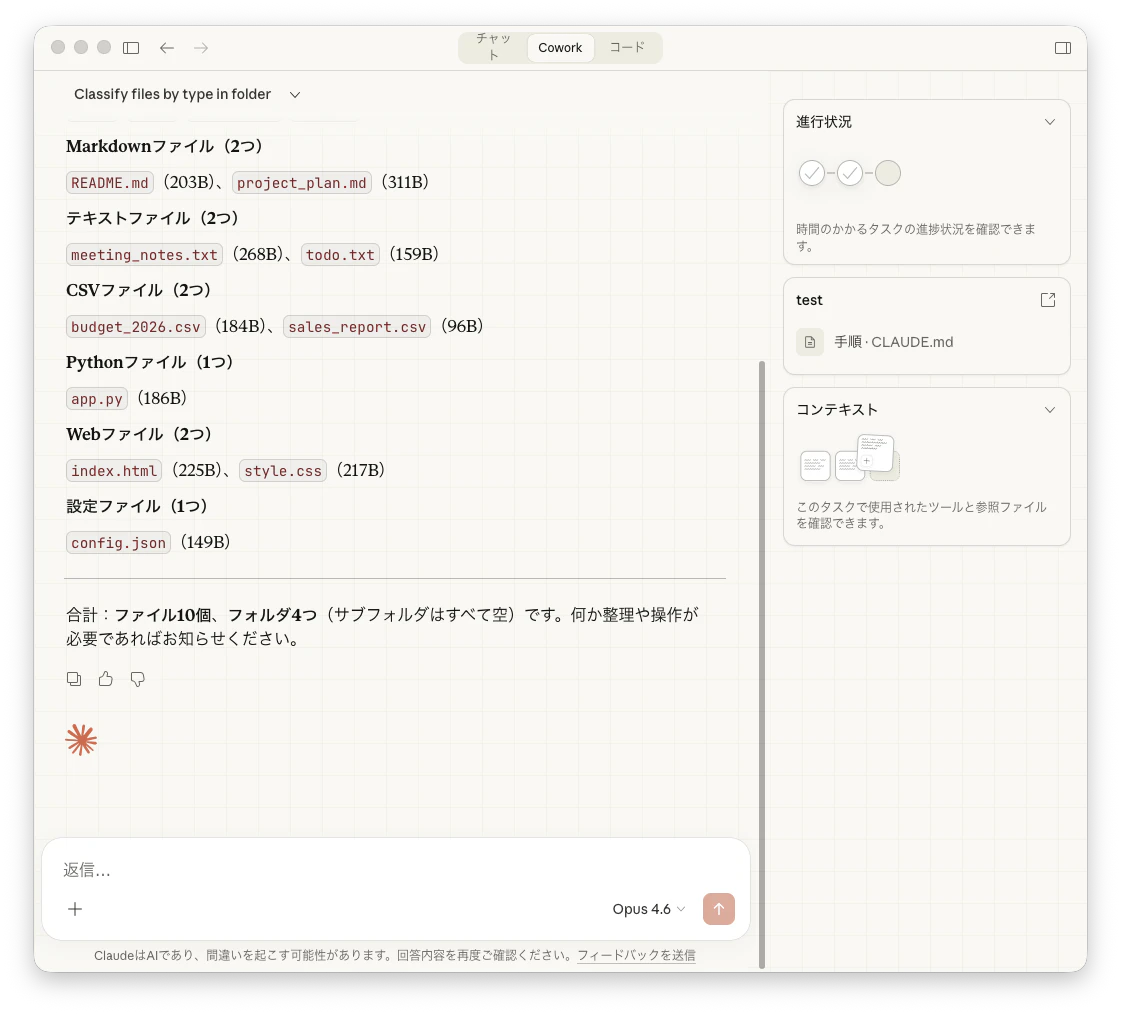Copy the response with the copy icon
The image size is (1121, 1014).
74,679
